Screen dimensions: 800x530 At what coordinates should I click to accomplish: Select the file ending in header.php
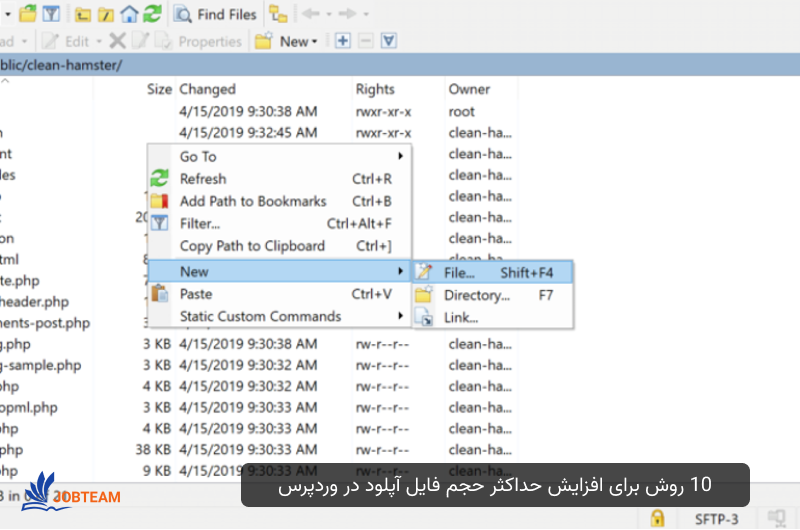click(x=34, y=302)
